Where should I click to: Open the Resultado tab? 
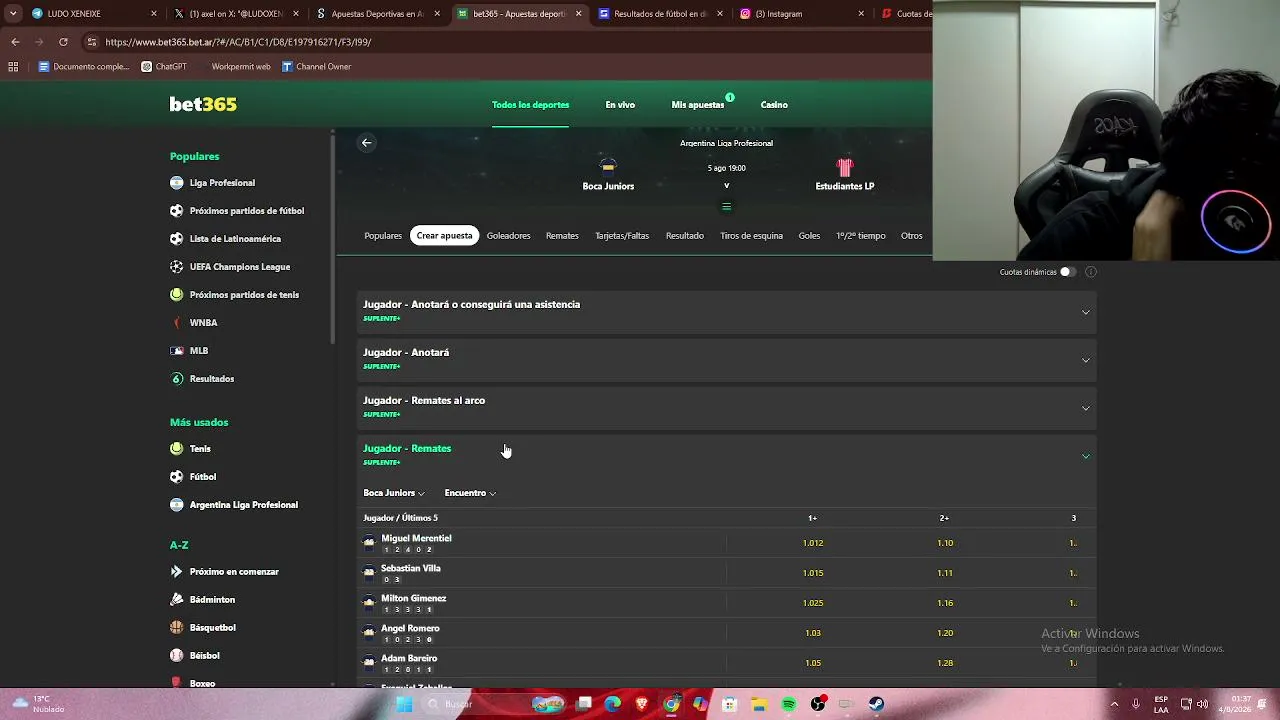tap(685, 236)
